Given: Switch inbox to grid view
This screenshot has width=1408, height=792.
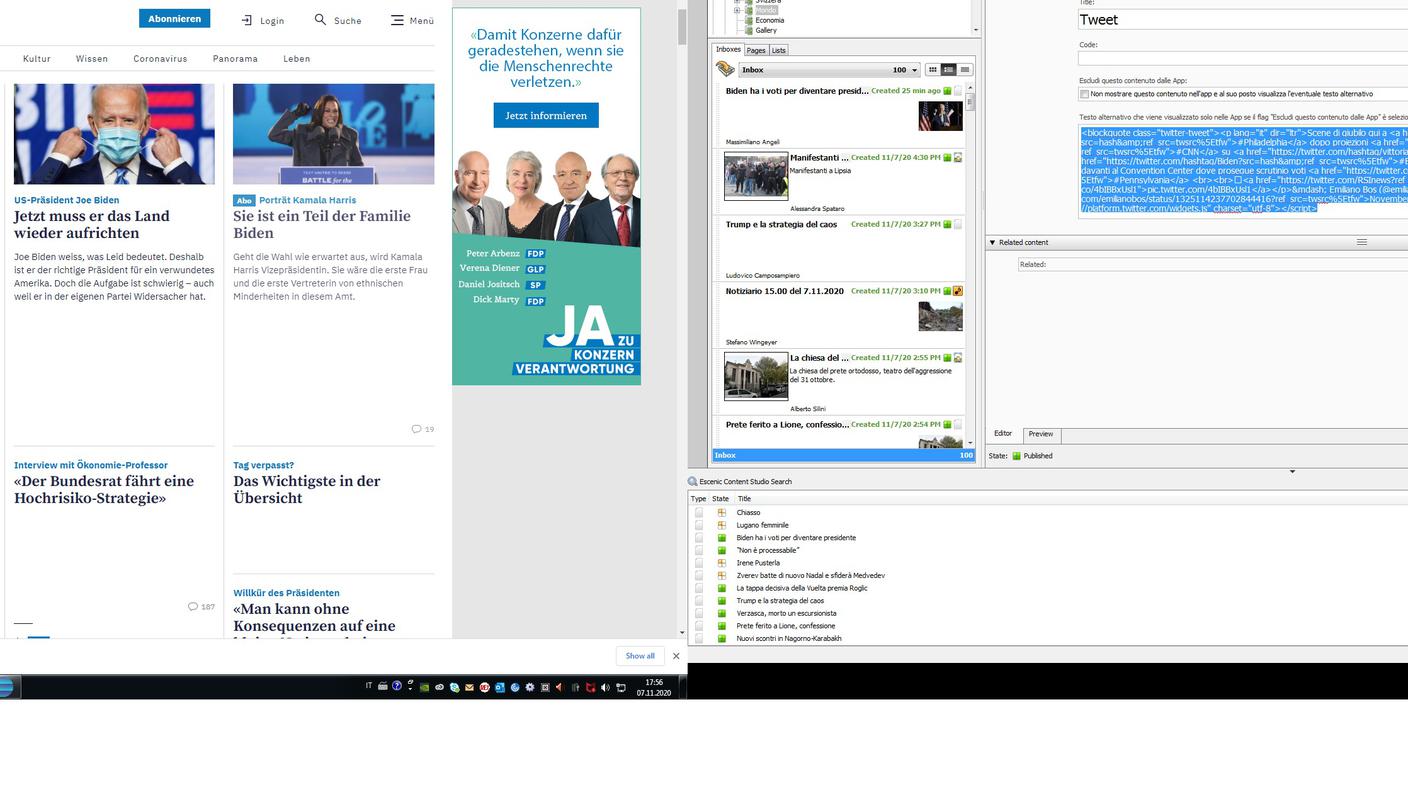Looking at the screenshot, I should pos(932,70).
